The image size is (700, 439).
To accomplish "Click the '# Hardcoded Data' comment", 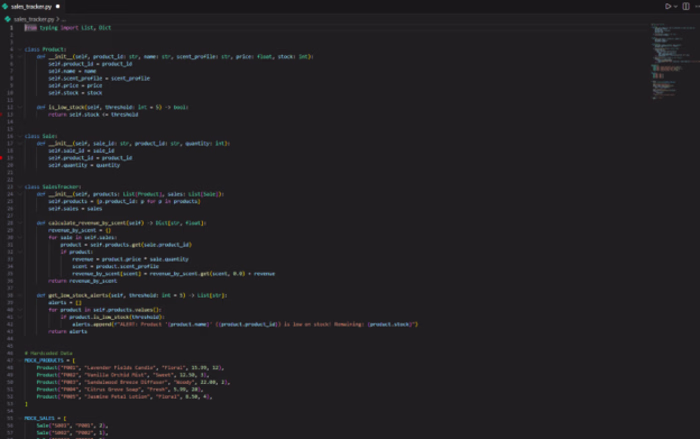I will 48,353.
